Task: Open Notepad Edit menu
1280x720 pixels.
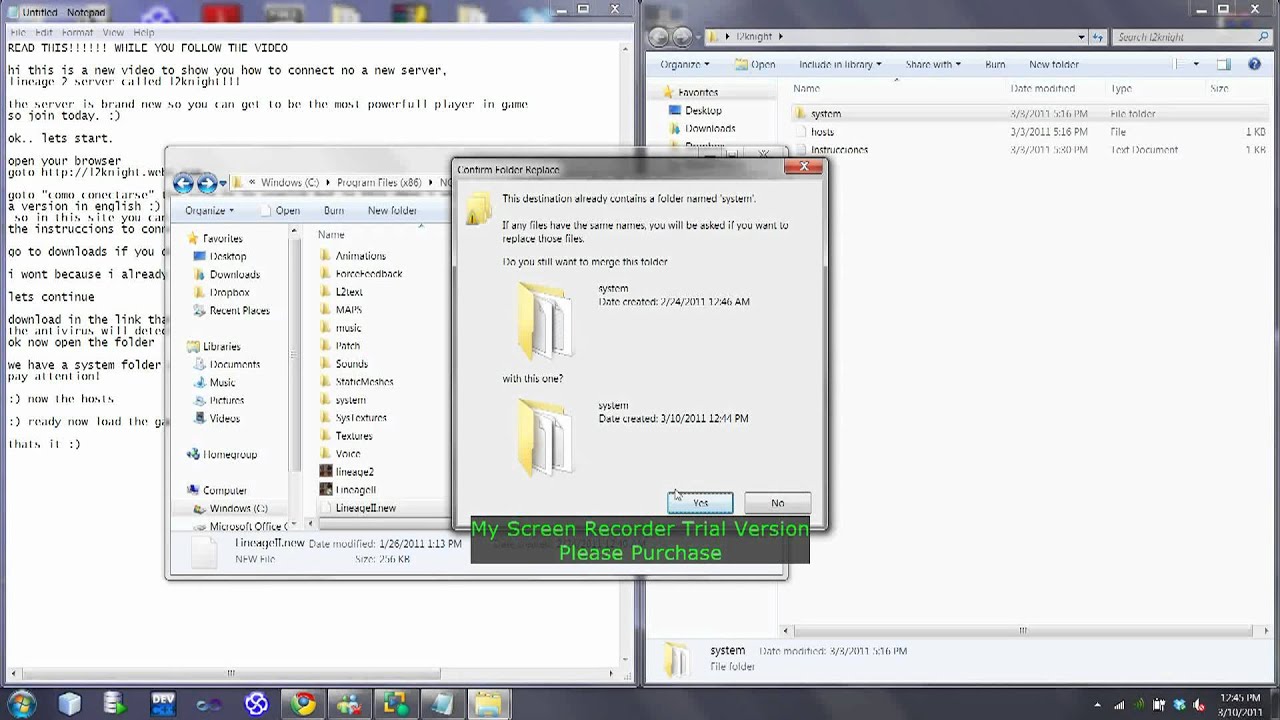Action: pos(44,33)
